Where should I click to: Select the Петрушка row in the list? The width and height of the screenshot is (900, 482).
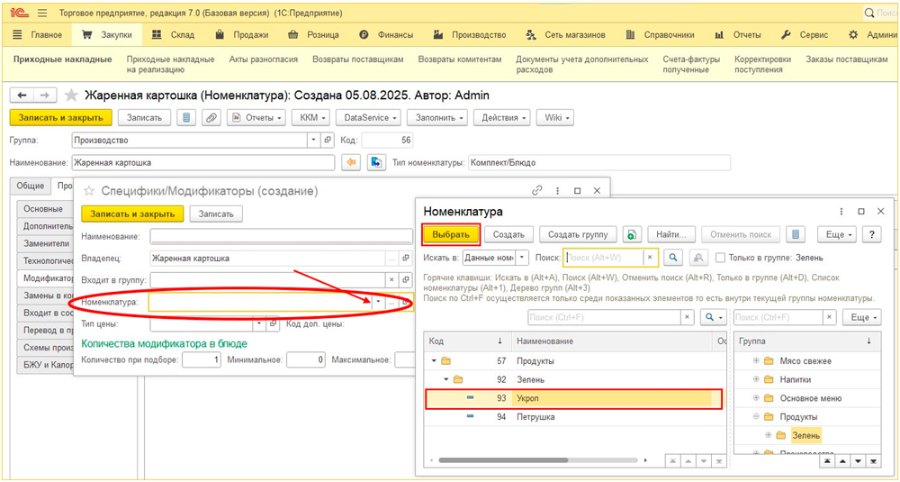pos(574,417)
